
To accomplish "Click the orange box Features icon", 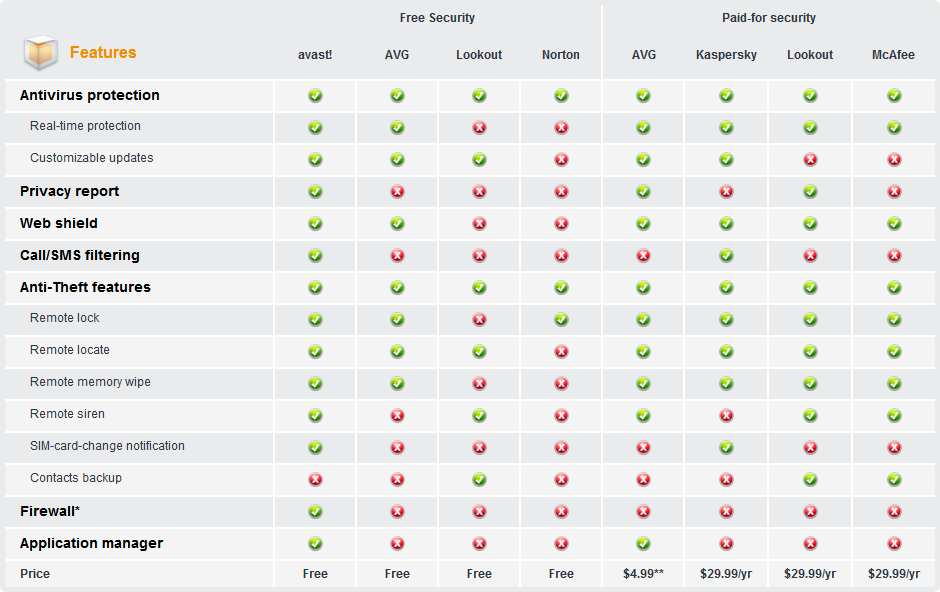I will click(x=41, y=53).
